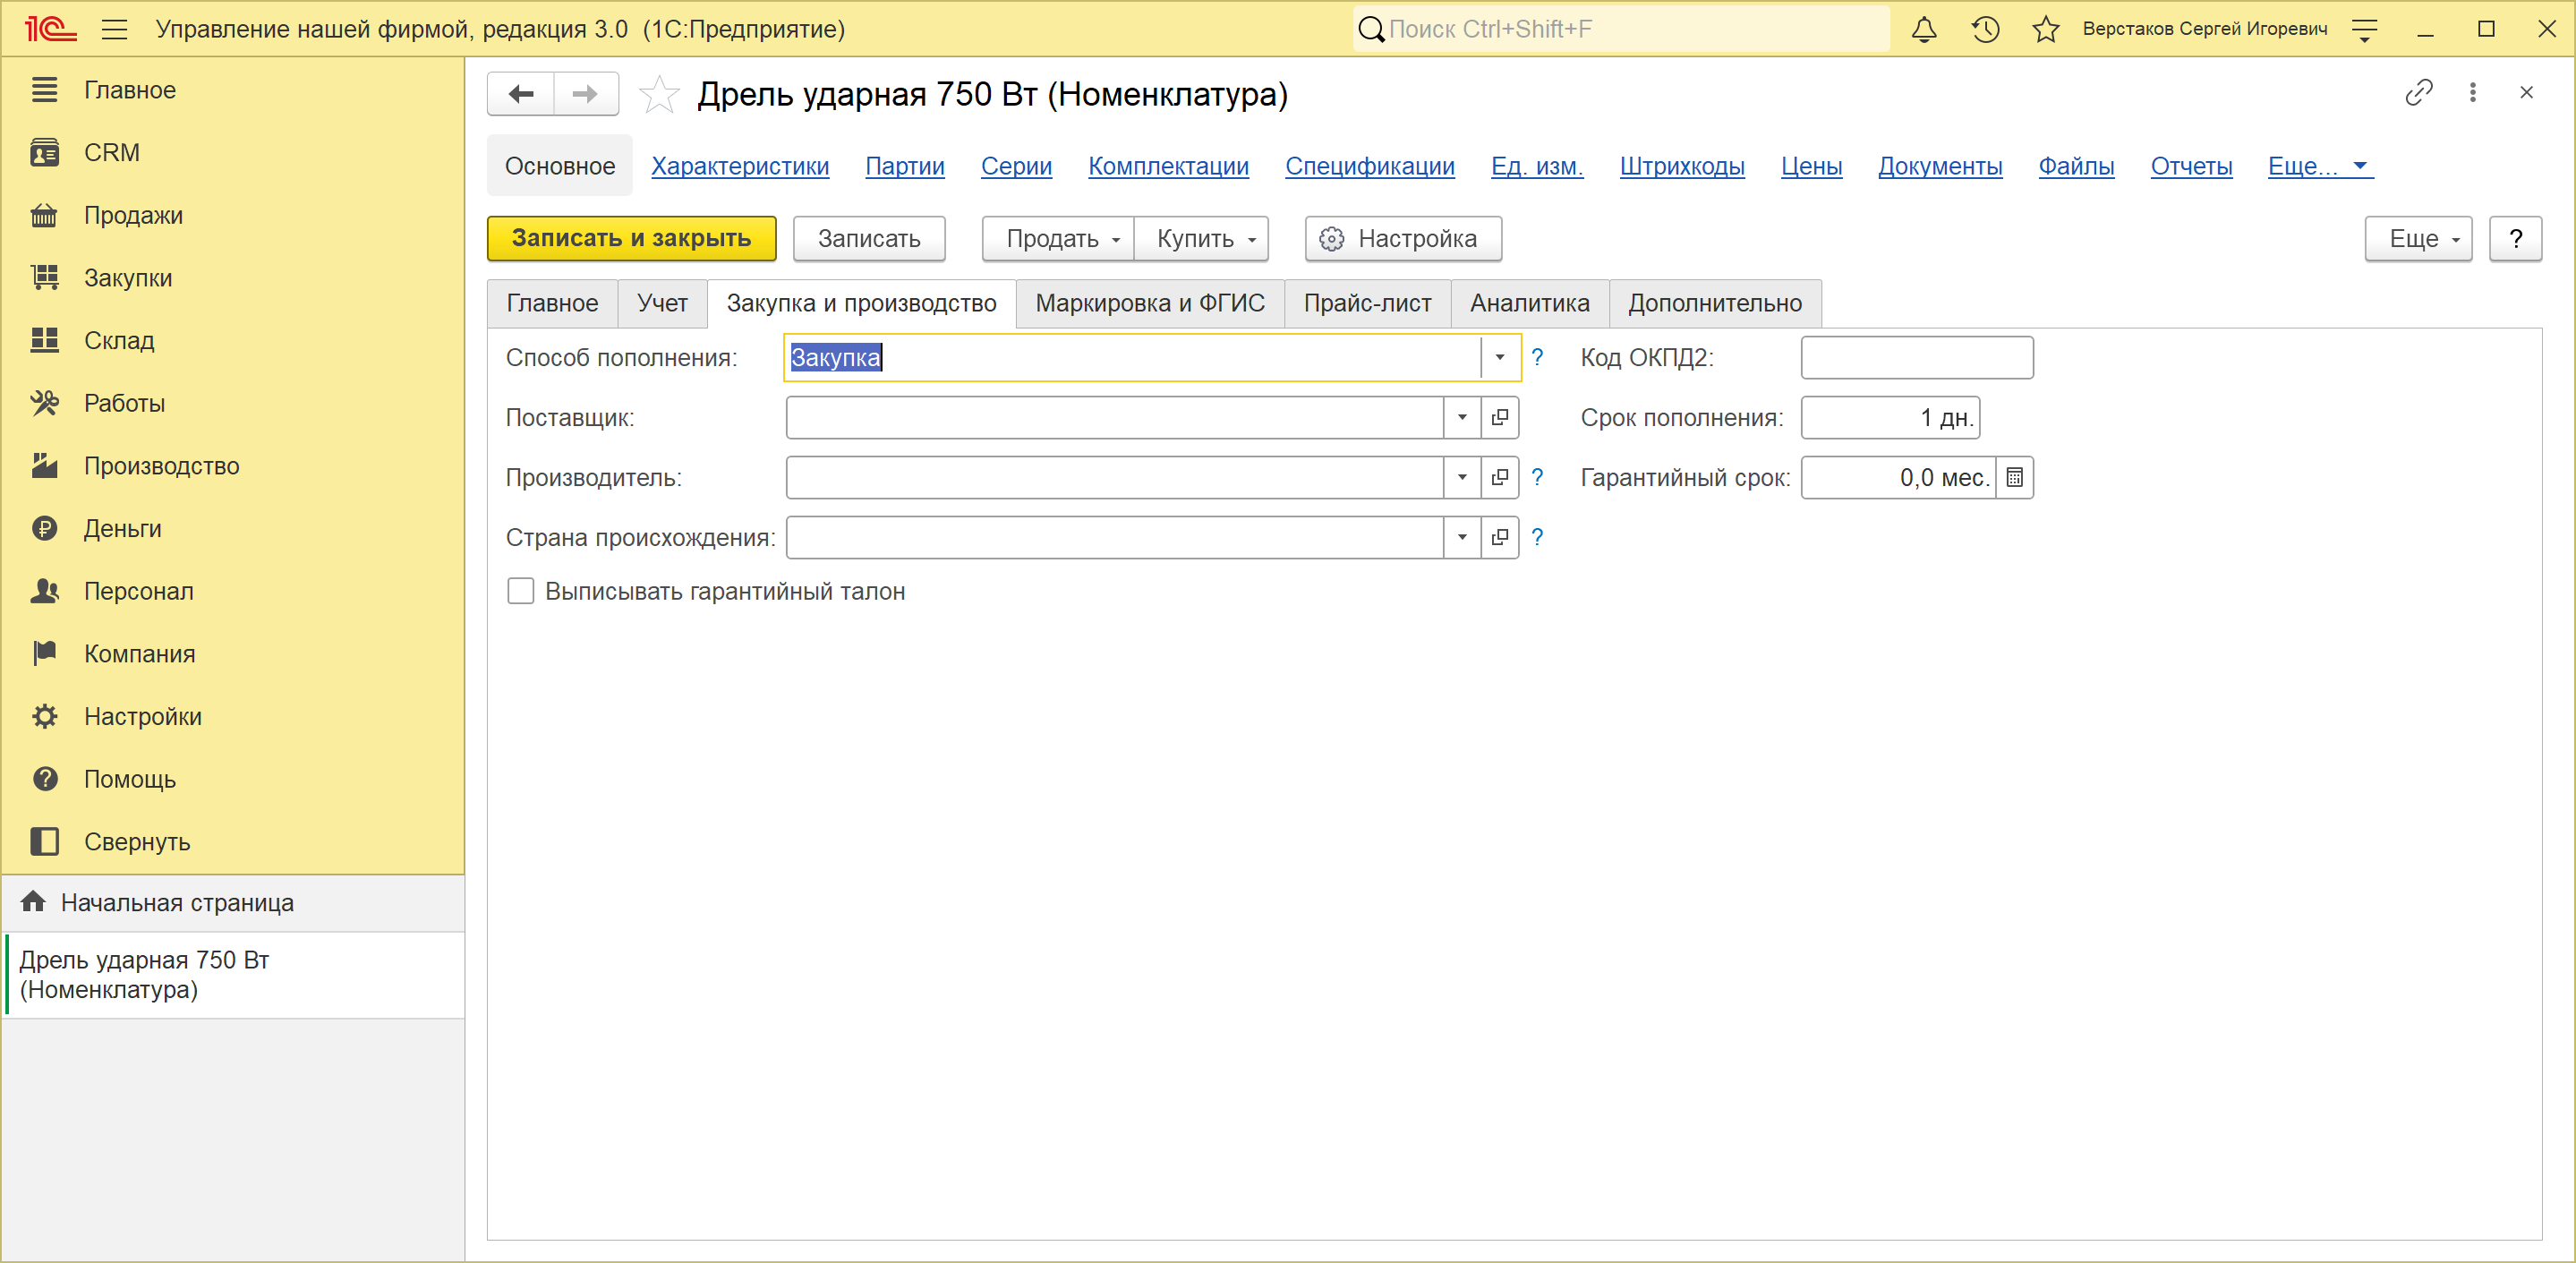Open Настройка button
Screen dimensions: 2576x1263
pos(1403,239)
